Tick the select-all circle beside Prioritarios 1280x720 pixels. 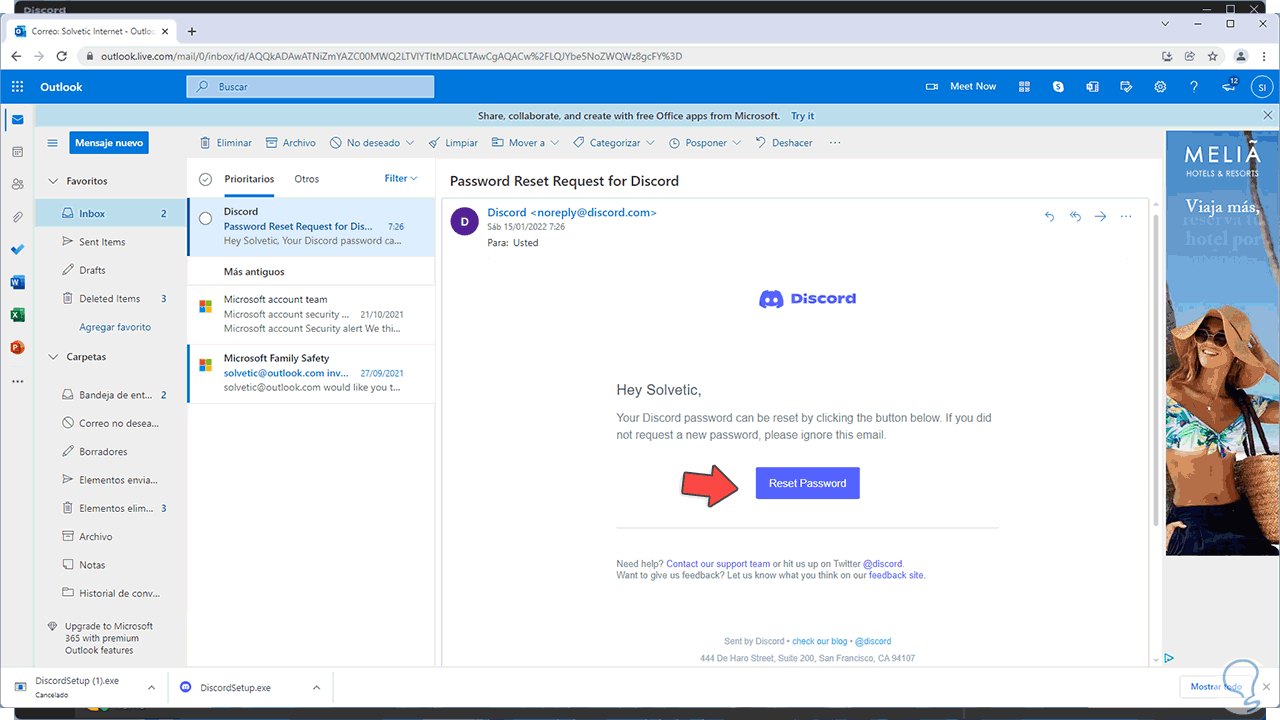click(206, 179)
